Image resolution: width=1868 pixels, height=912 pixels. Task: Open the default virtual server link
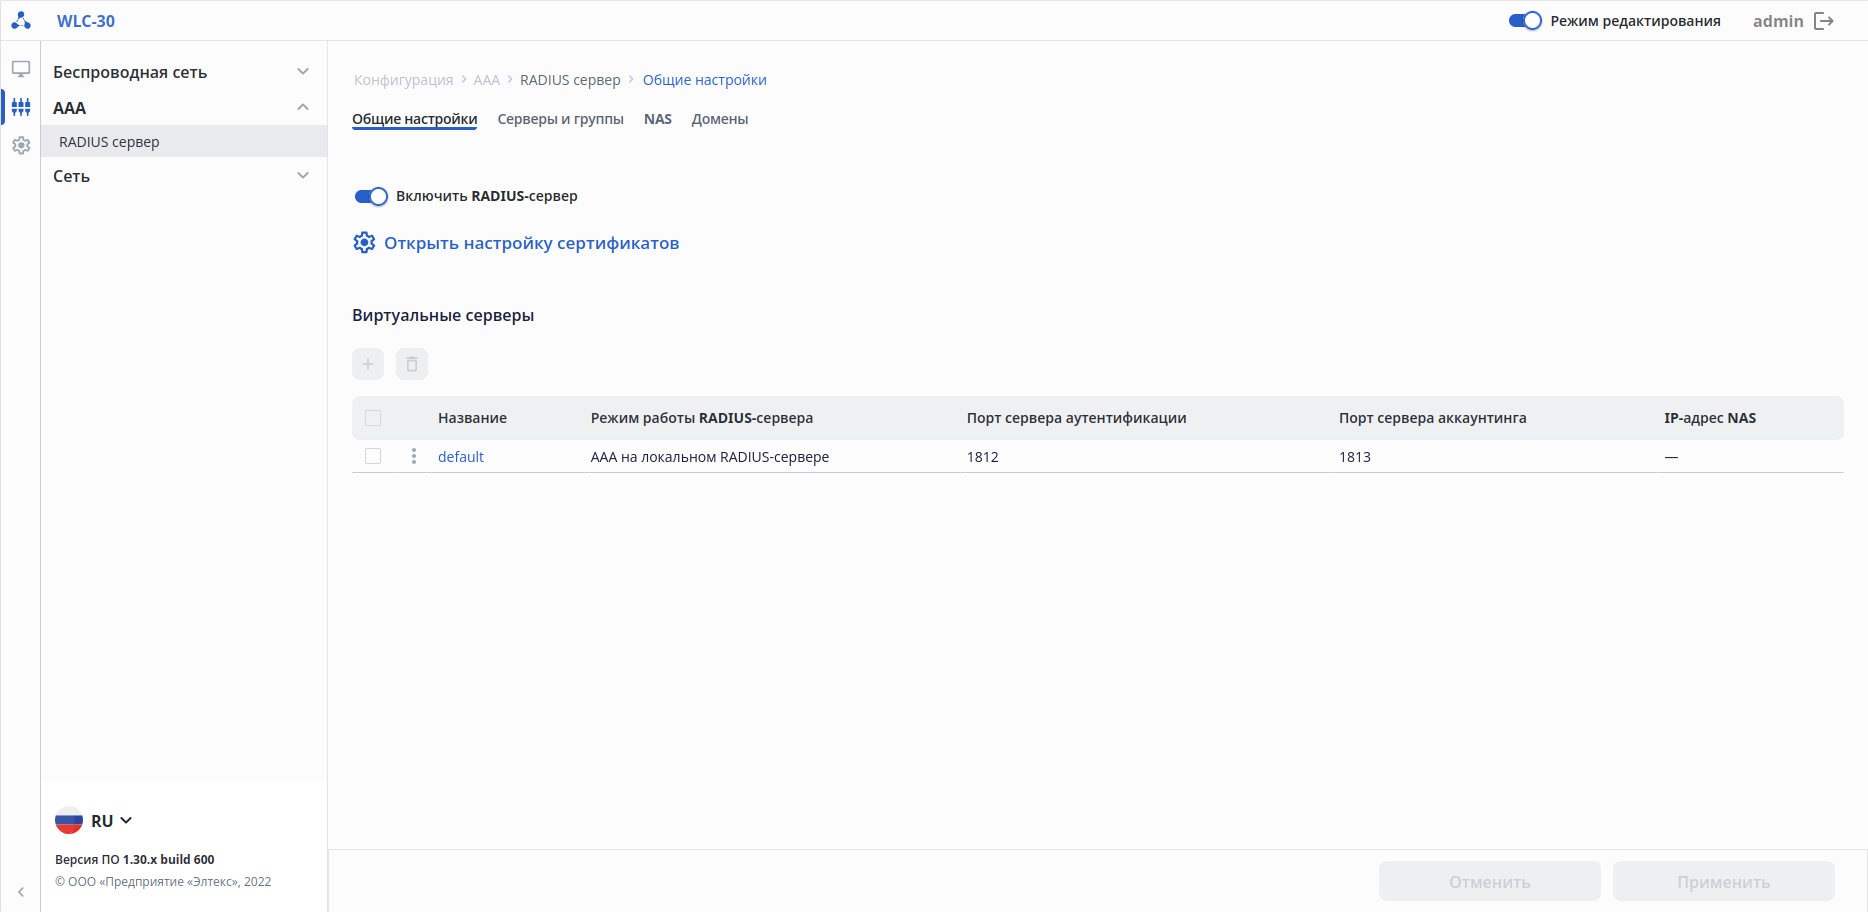coord(461,457)
